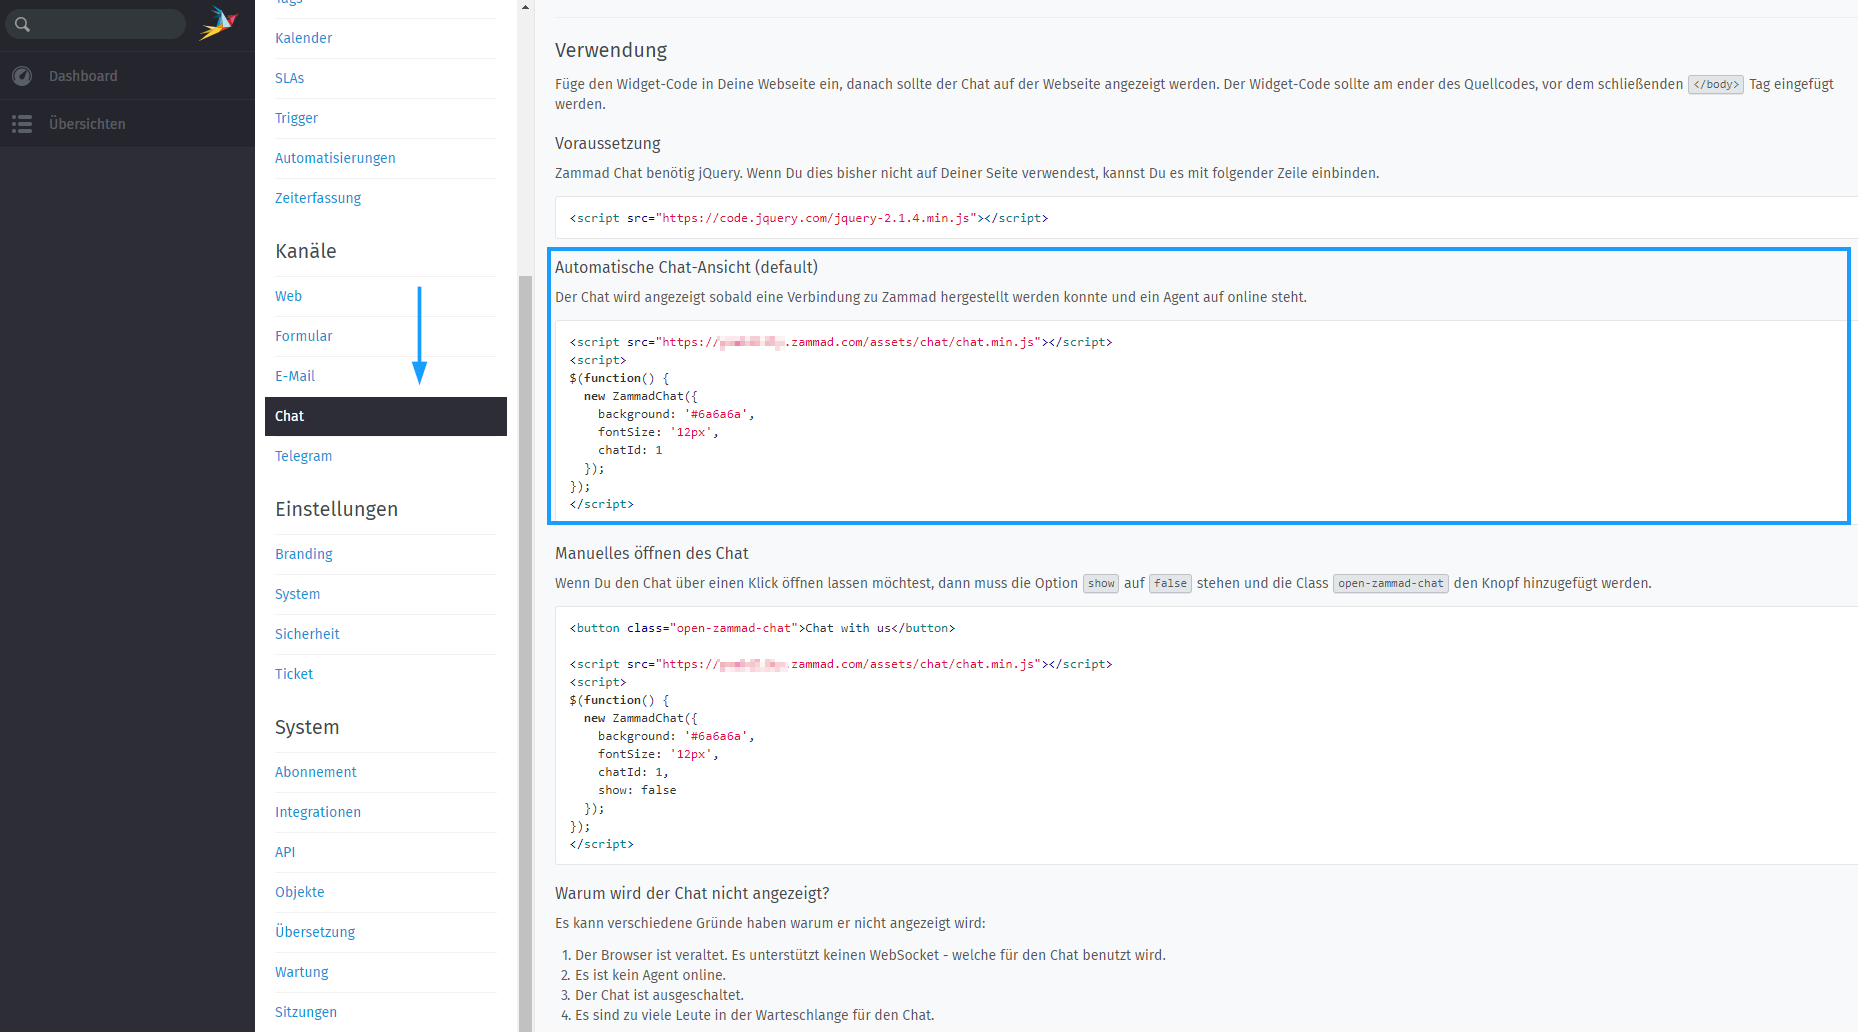Open the Wartung page
1858x1032 pixels.
301,972
